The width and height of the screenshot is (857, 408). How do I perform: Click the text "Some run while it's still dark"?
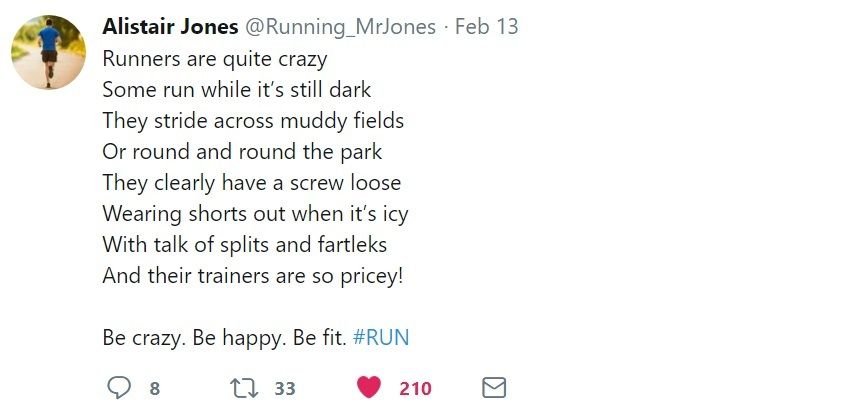[237, 89]
